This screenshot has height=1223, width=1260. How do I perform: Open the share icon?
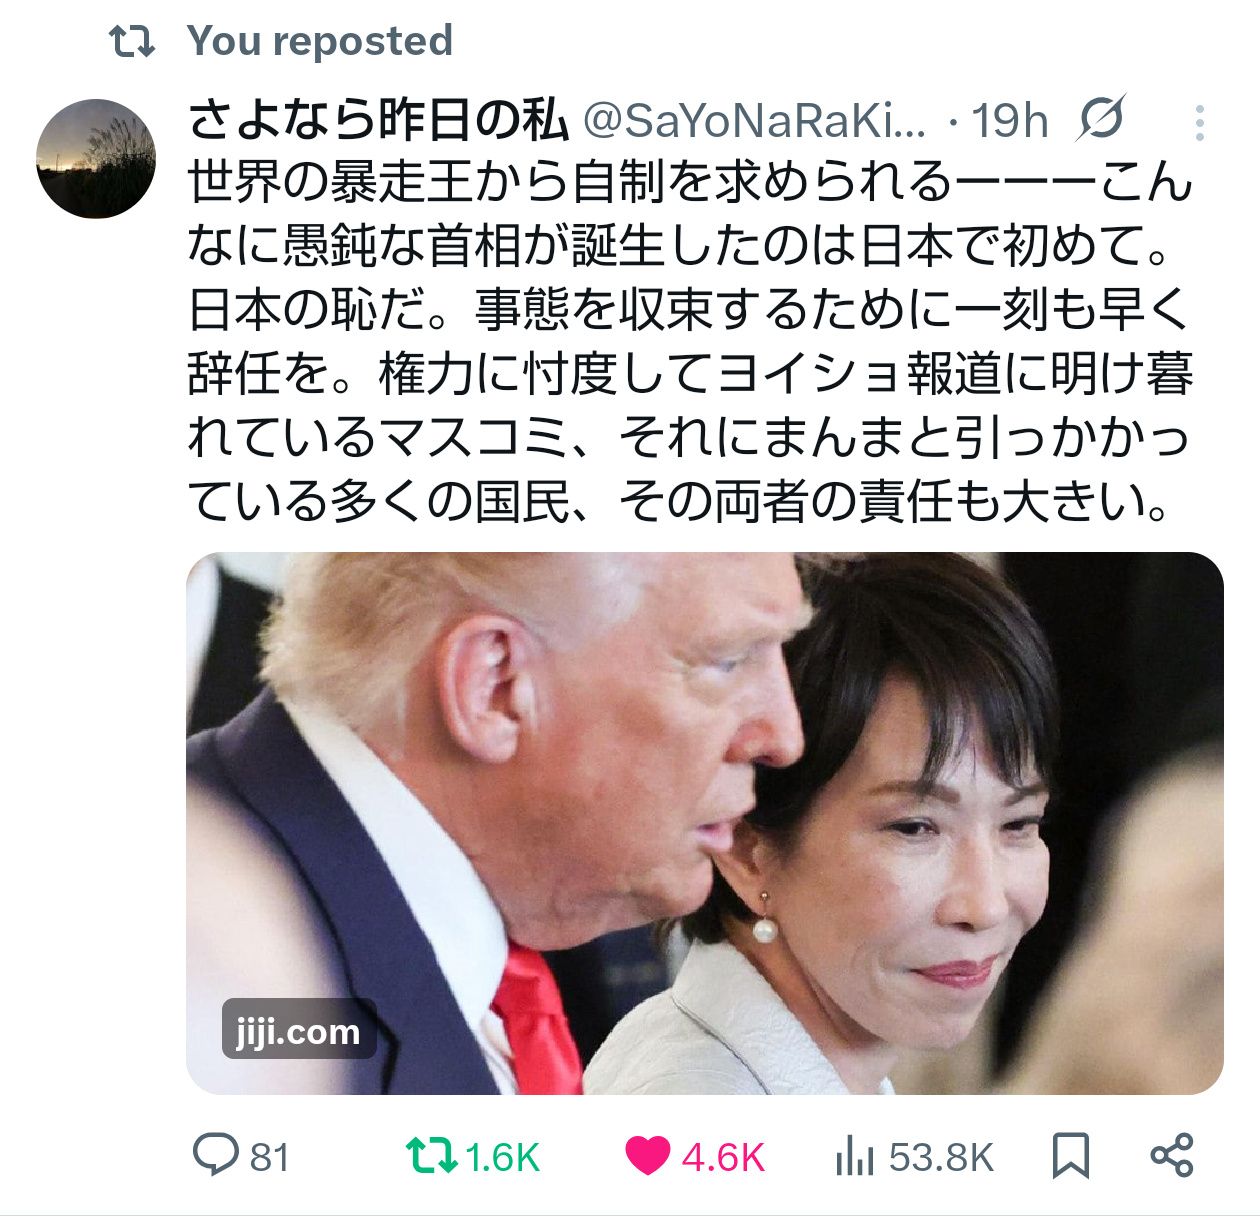pyautogui.click(x=1172, y=1156)
